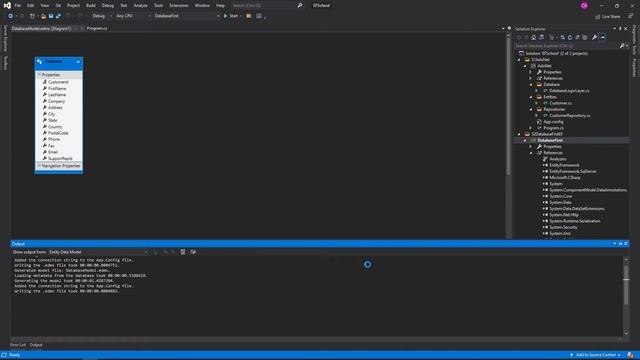Click the Home icon in Solution Explorer
Image resolution: width=640 pixels, height=360 pixels.
click(533, 38)
